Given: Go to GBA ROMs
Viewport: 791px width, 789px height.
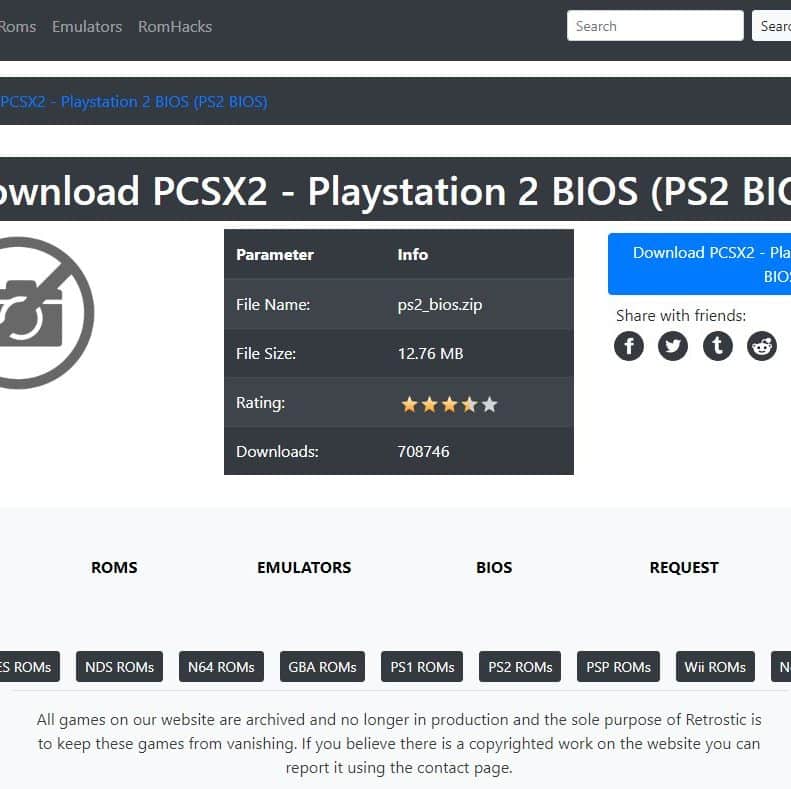Looking at the screenshot, I should [x=322, y=666].
